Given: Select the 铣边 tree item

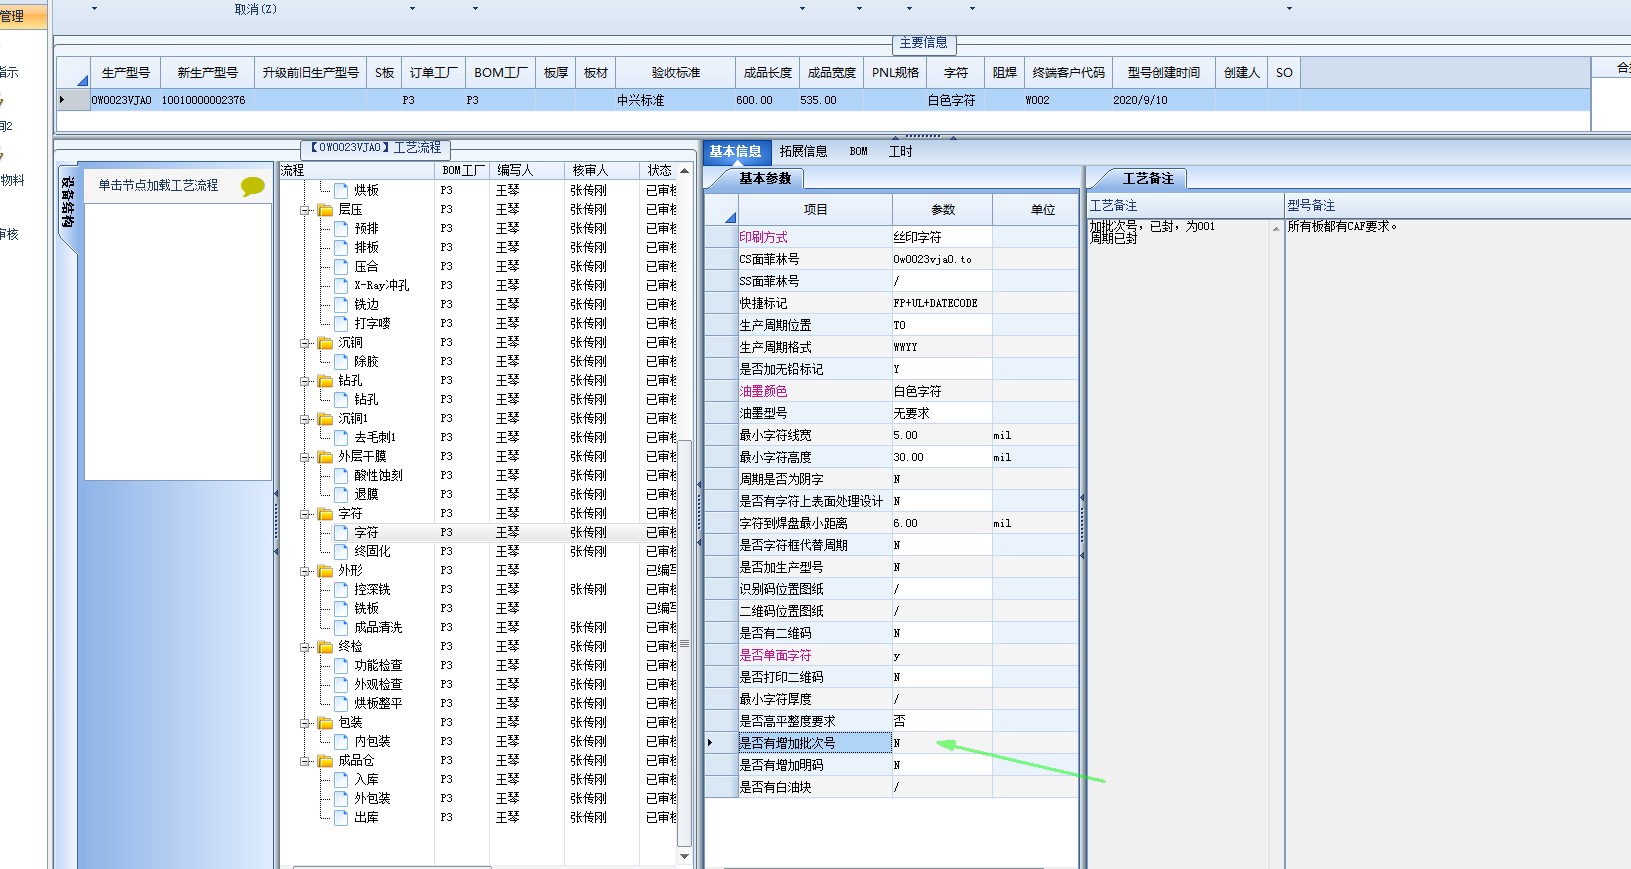Looking at the screenshot, I should [x=367, y=304].
